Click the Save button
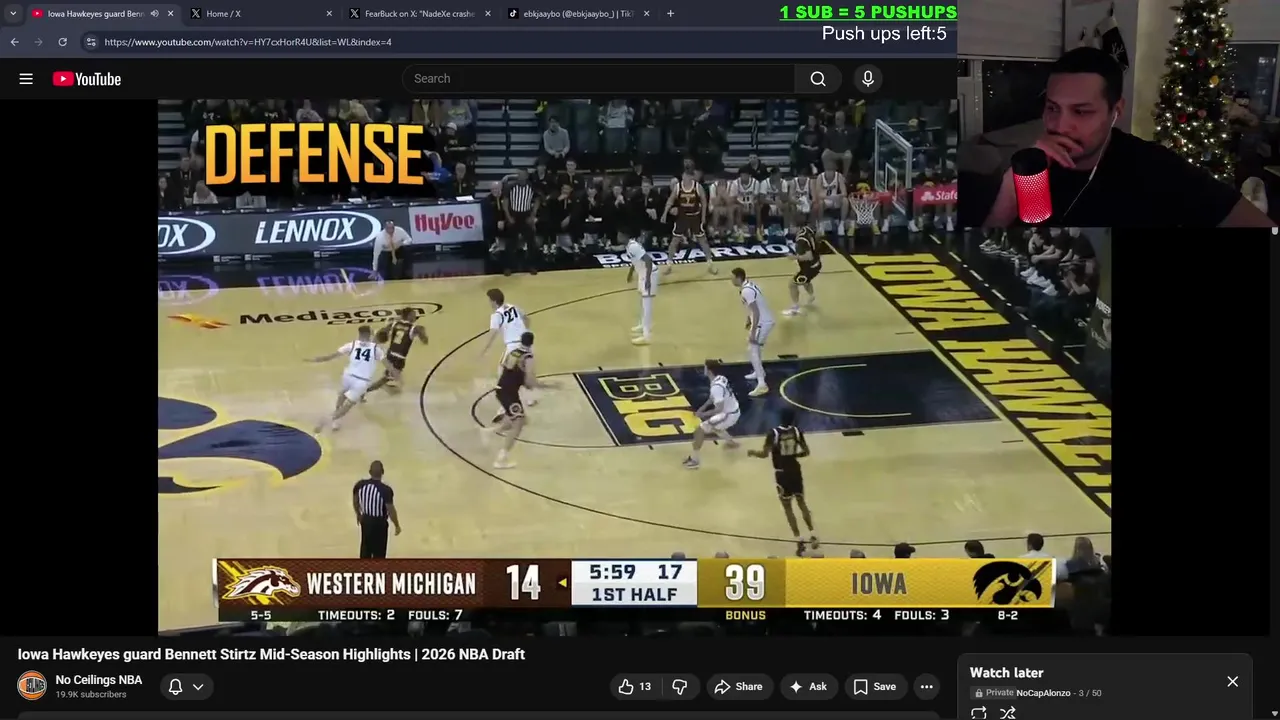This screenshot has width=1280, height=720. pos(875,687)
